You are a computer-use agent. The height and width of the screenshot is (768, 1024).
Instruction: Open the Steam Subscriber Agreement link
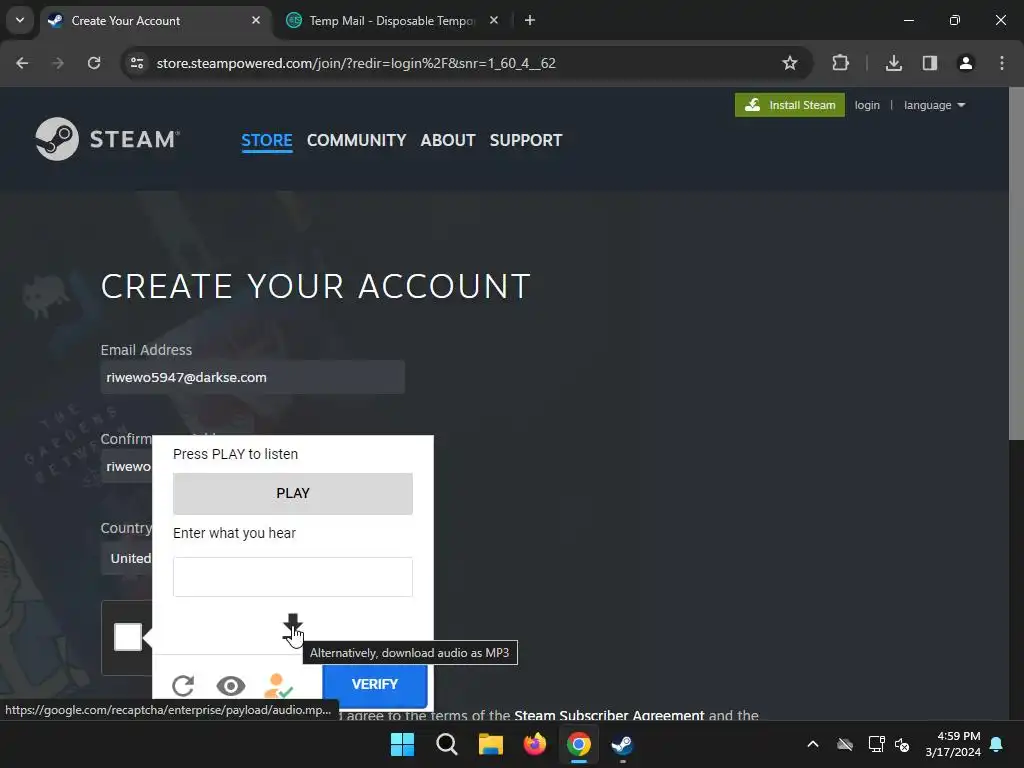pyautogui.click(x=609, y=715)
